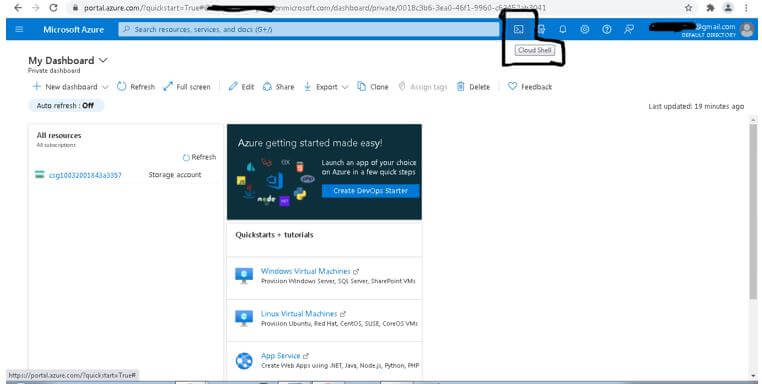The height and width of the screenshot is (384, 762).
Task: Reload the page with browser refresh
Action: [x=53, y=8]
